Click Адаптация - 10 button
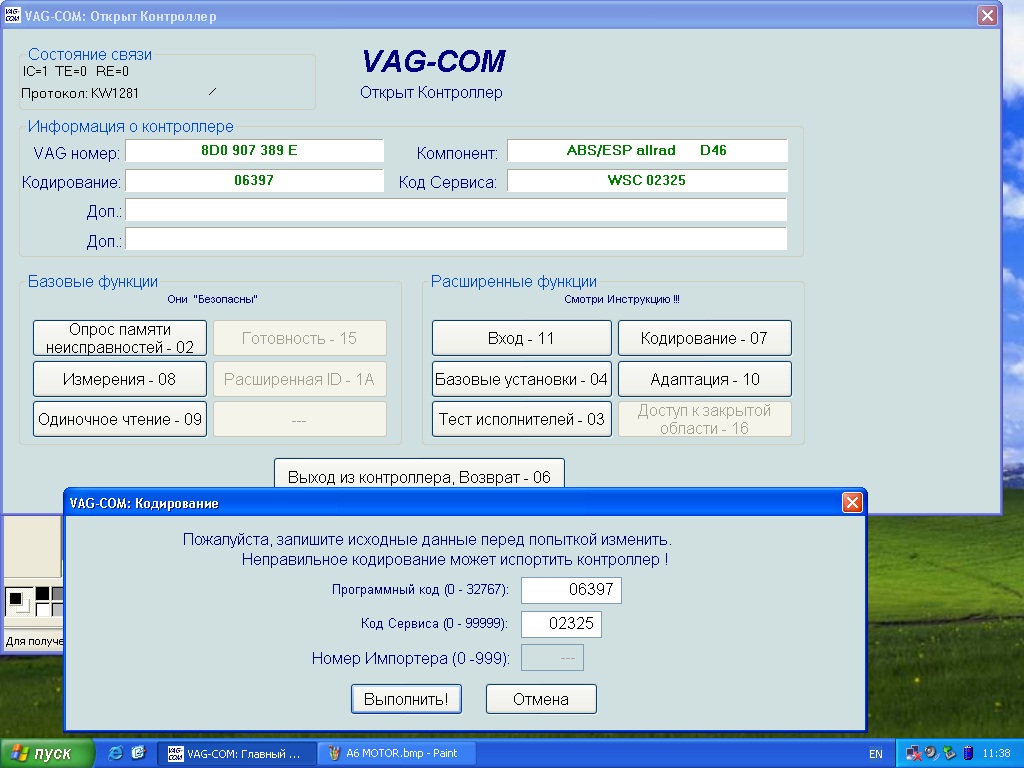 click(704, 379)
